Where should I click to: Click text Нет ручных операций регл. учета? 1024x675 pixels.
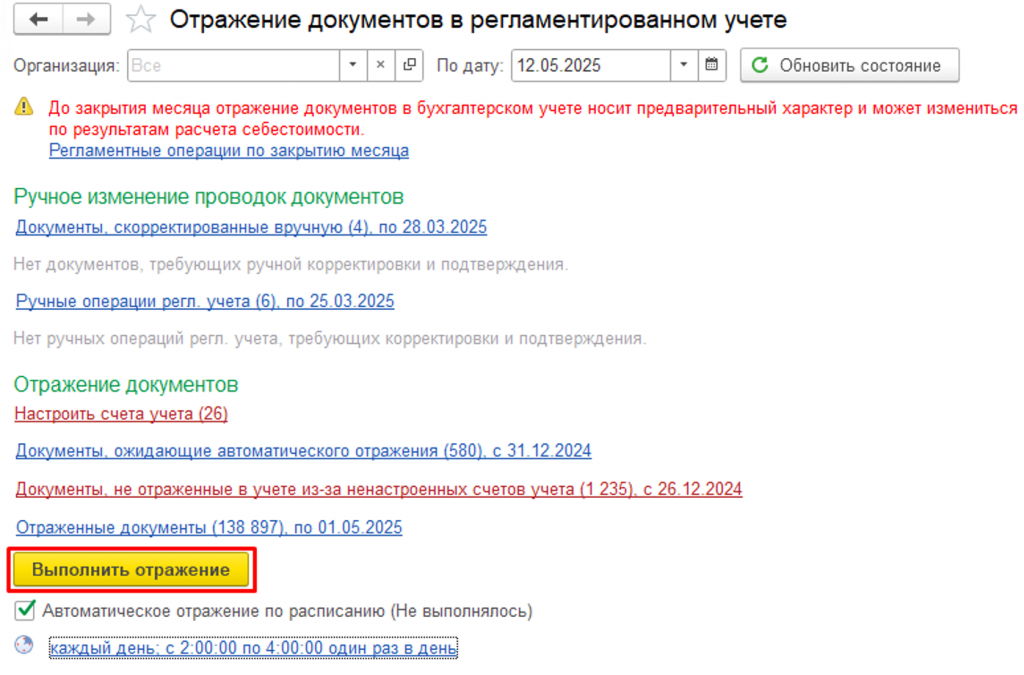tap(330, 339)
